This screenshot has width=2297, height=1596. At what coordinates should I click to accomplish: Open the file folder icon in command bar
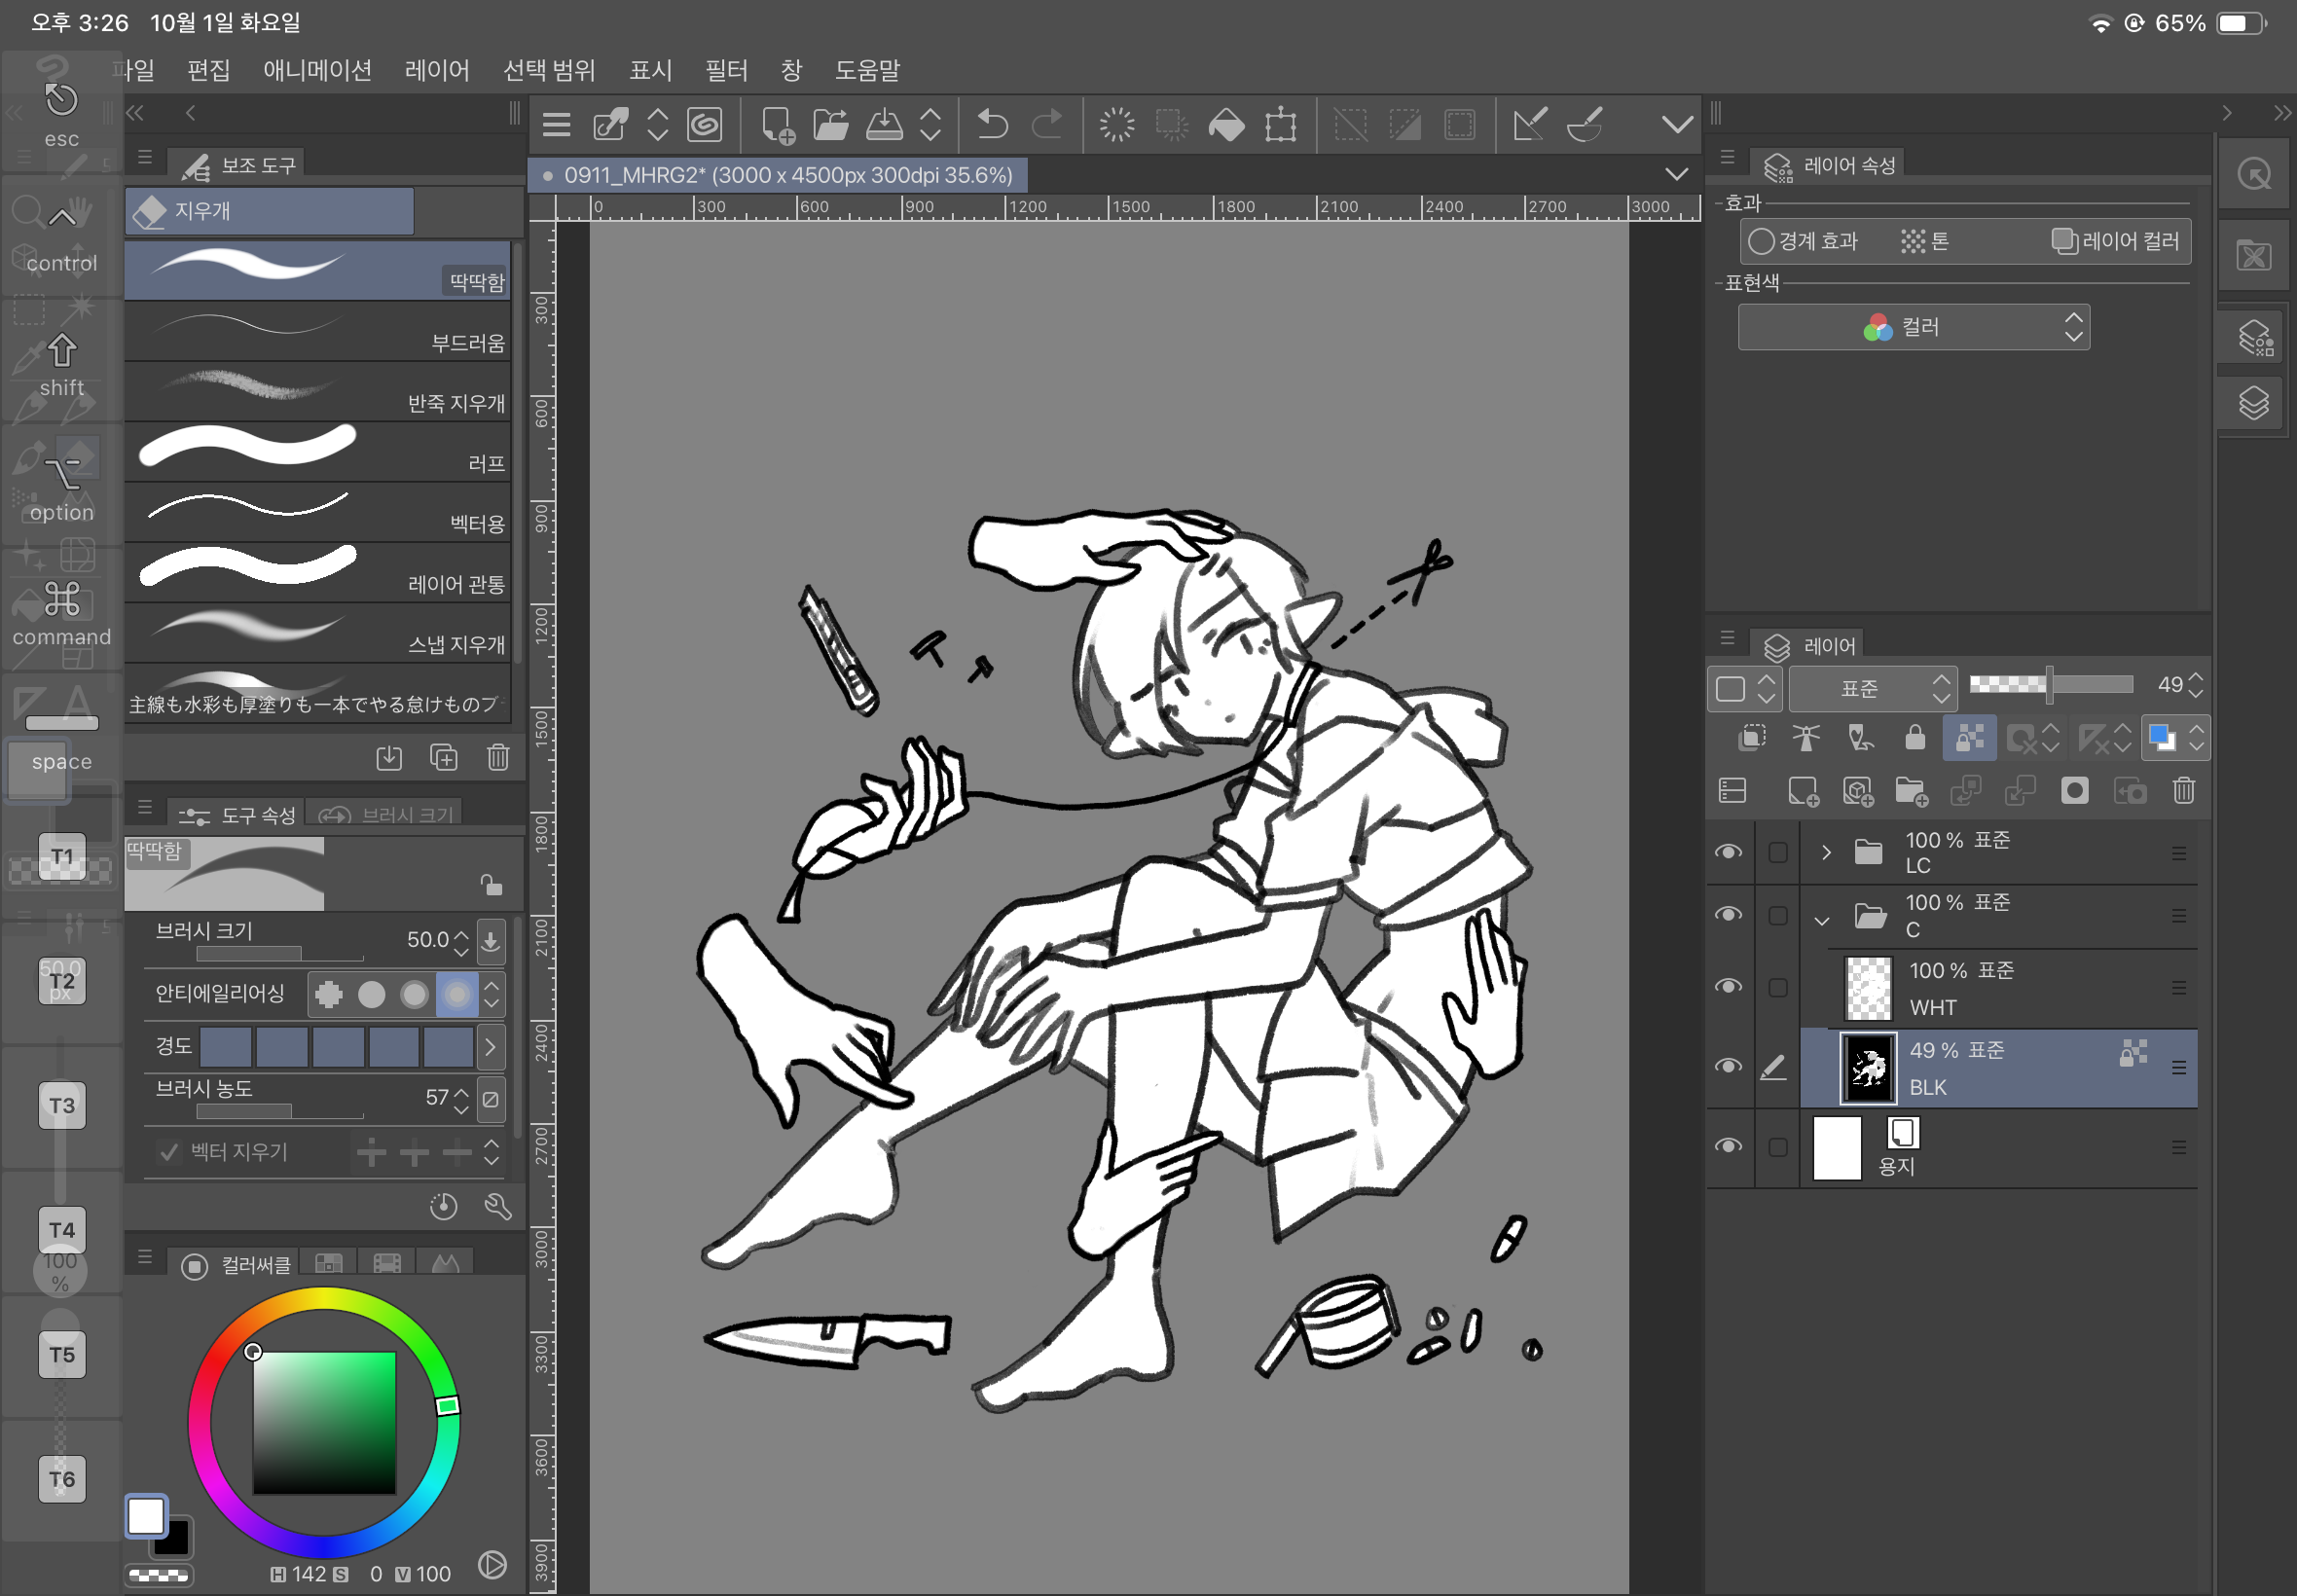830,125
